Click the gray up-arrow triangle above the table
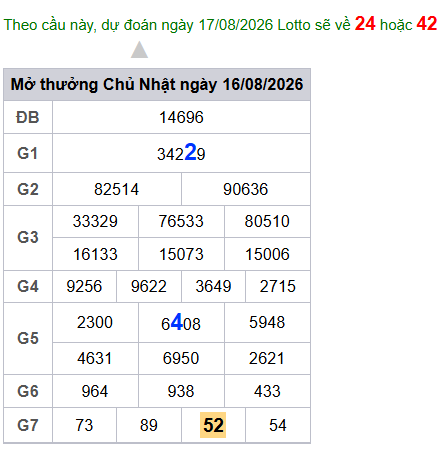443x450 pixels. pyautogui.click(x=139, y=50)
